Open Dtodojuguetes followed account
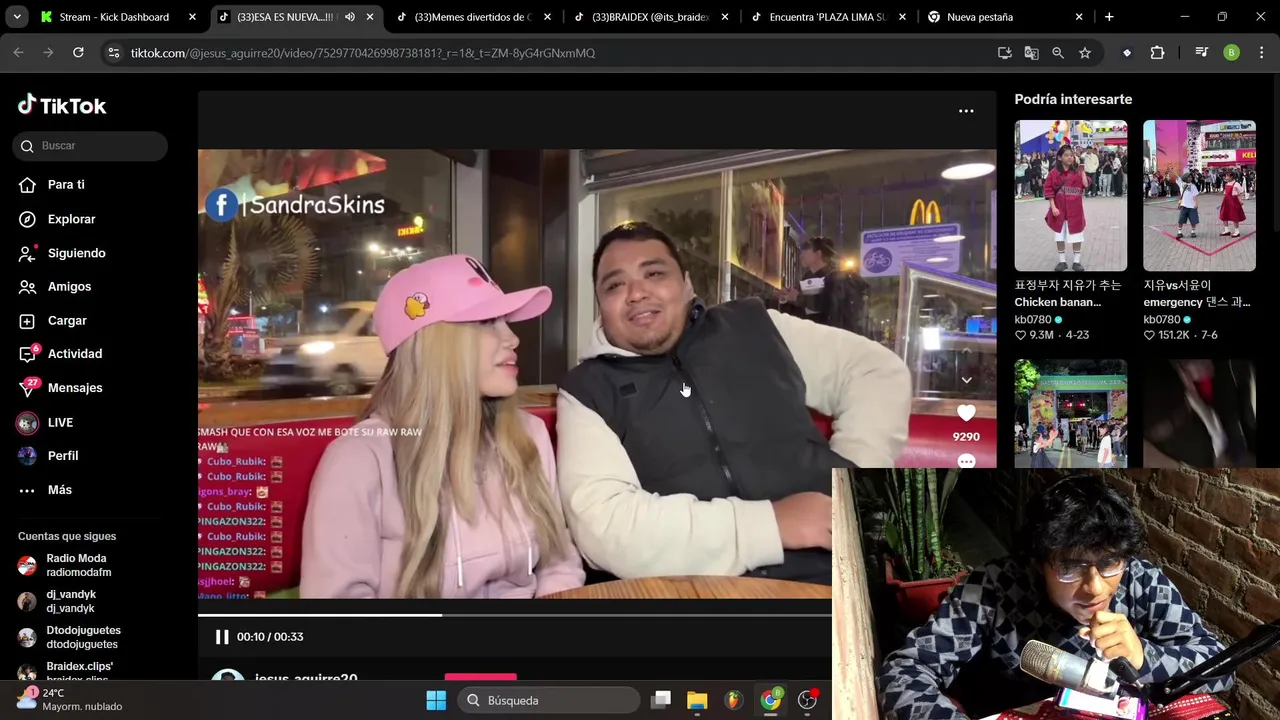Viewport: 1280px width, 720px height. (x=83, y=637)
